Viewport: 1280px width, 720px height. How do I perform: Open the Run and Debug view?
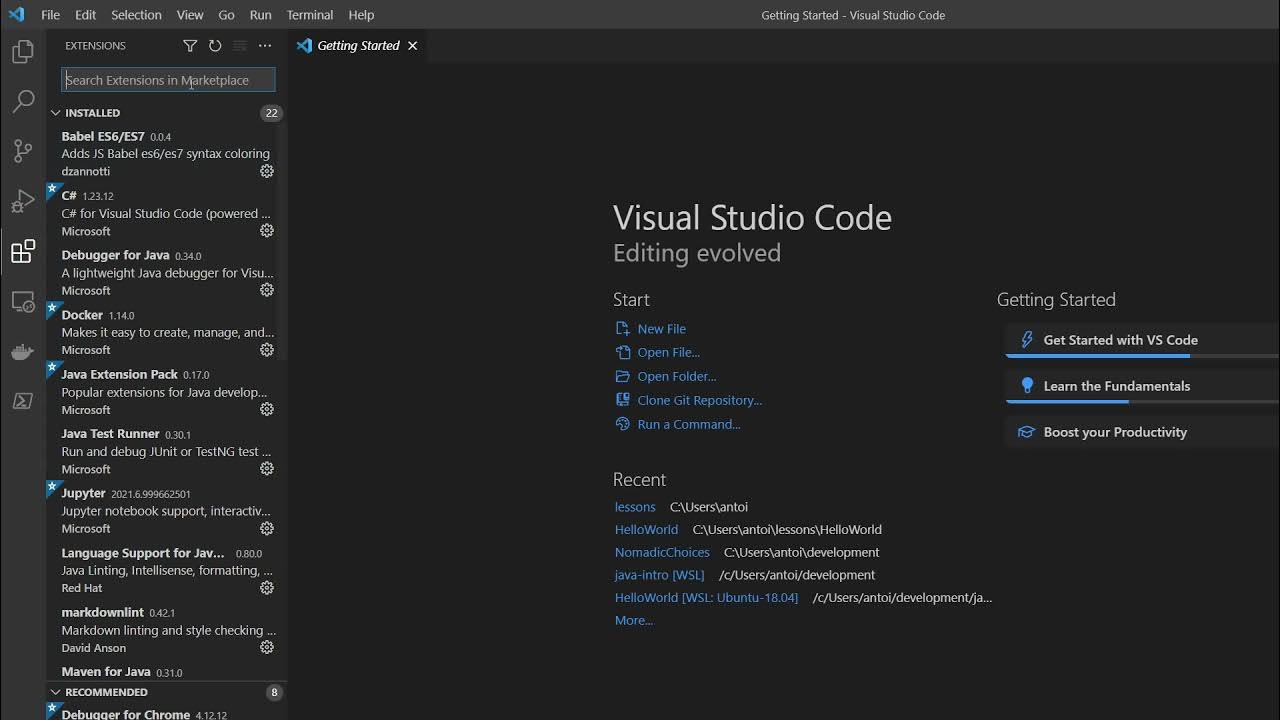click(x=23, y=201)
